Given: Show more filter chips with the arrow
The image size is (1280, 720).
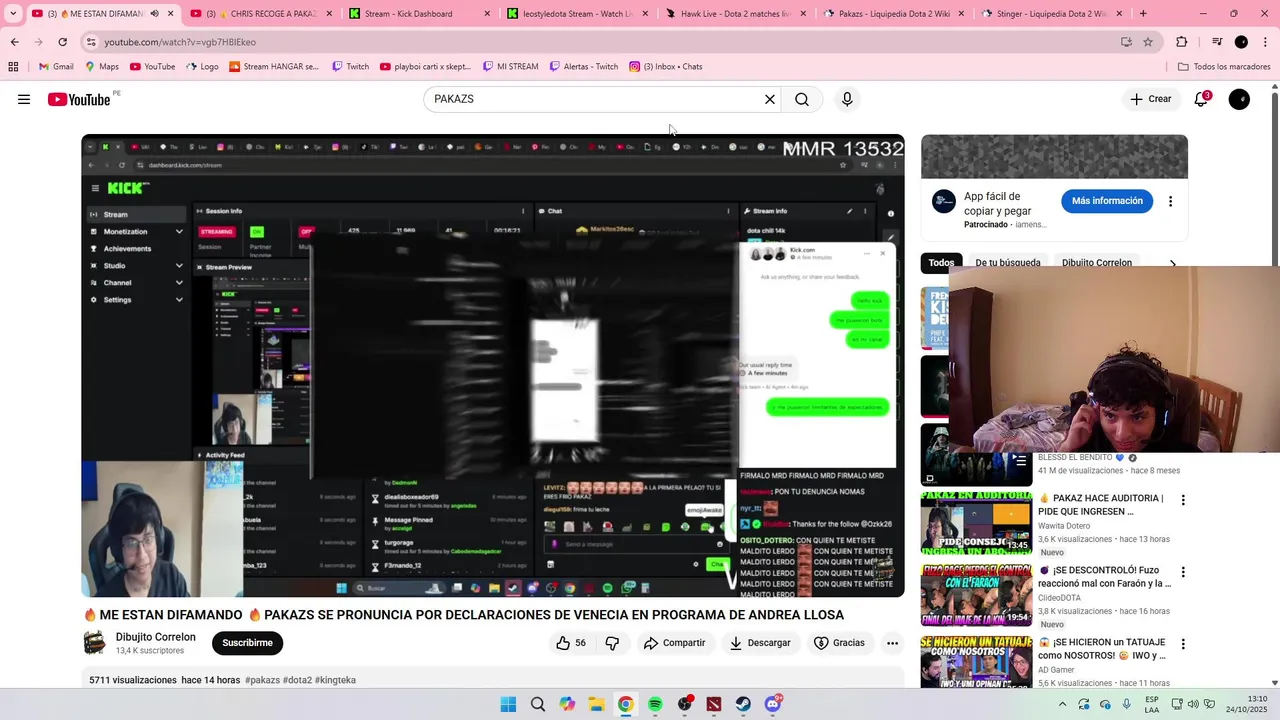Looking at the screenshot, I should tap(1172, 263).
